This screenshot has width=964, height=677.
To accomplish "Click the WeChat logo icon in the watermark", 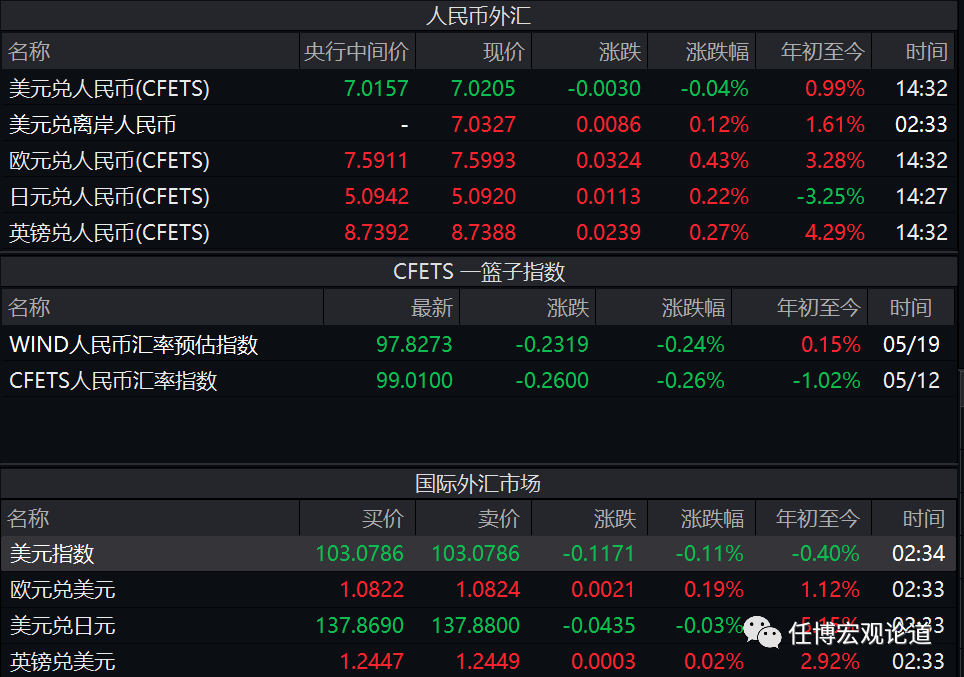I will (763, 632).
